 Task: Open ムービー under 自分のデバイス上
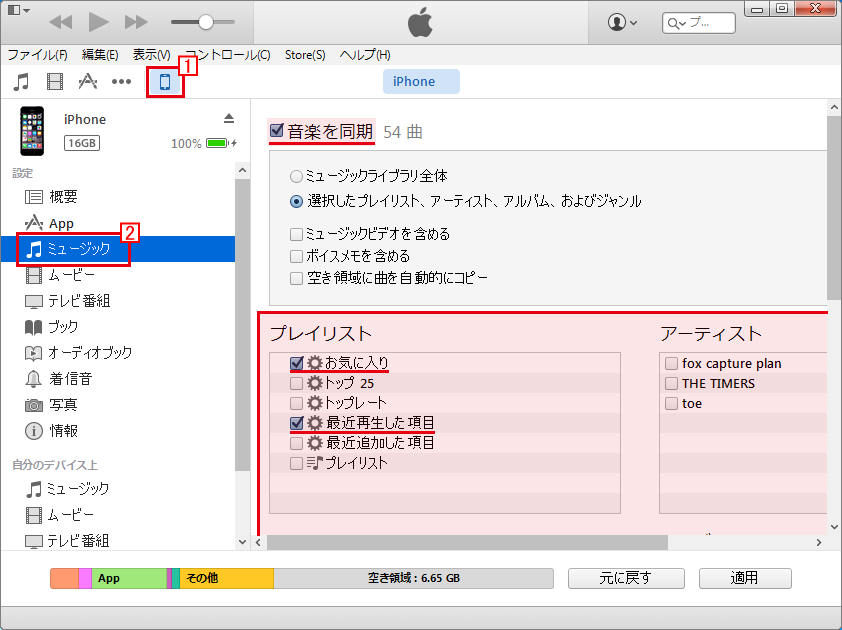pyautogui.click(x=118, y=515)
